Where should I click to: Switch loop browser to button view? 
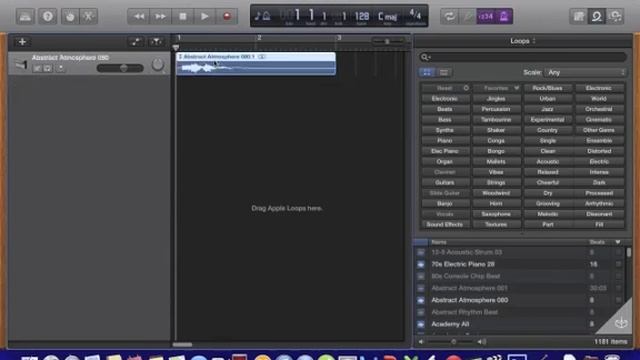click(427, 73)
